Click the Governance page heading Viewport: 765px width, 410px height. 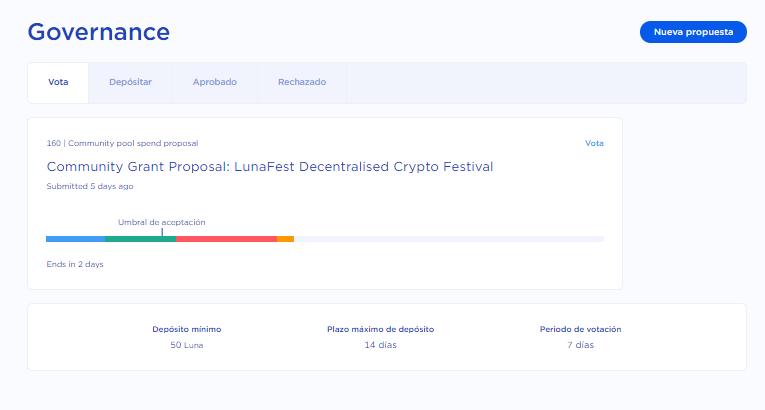tap(98, 32)
